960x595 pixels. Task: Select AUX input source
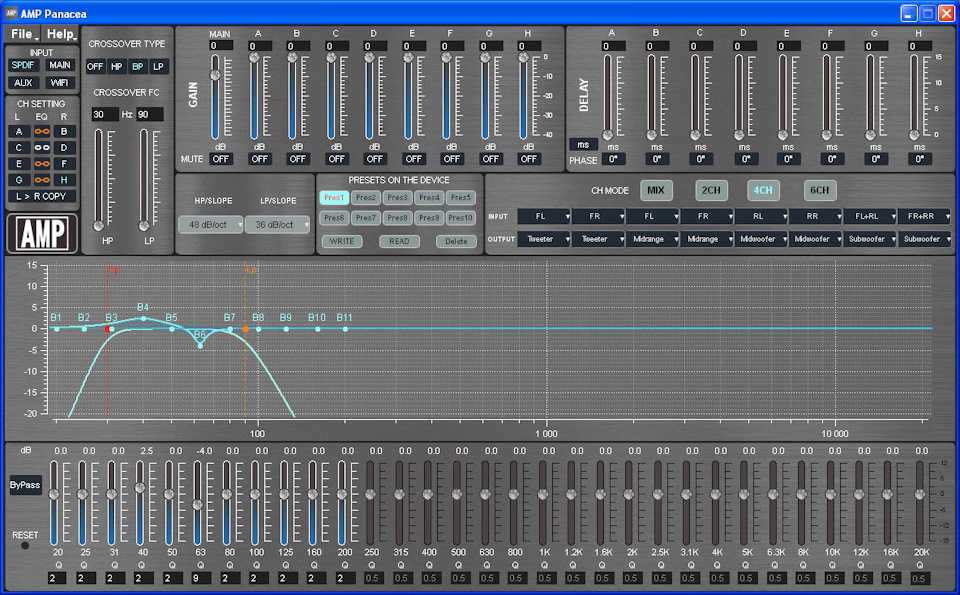point(23,83)
